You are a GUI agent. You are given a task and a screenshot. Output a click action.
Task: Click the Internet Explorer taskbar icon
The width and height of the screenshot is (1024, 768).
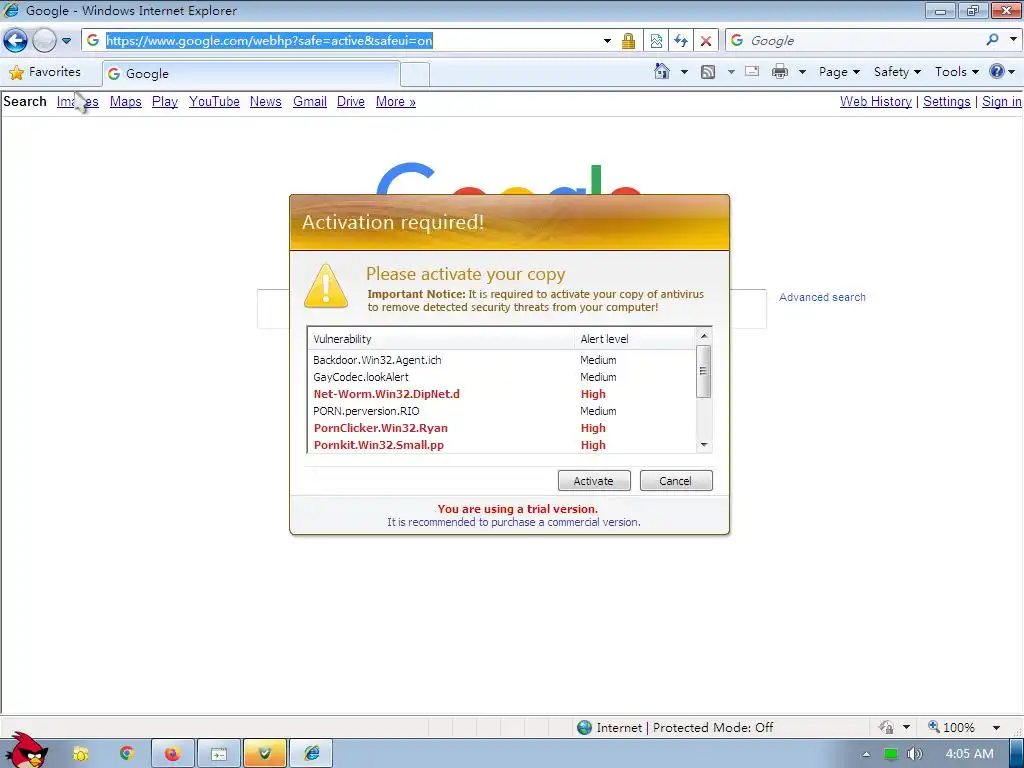tap(312, 754)
